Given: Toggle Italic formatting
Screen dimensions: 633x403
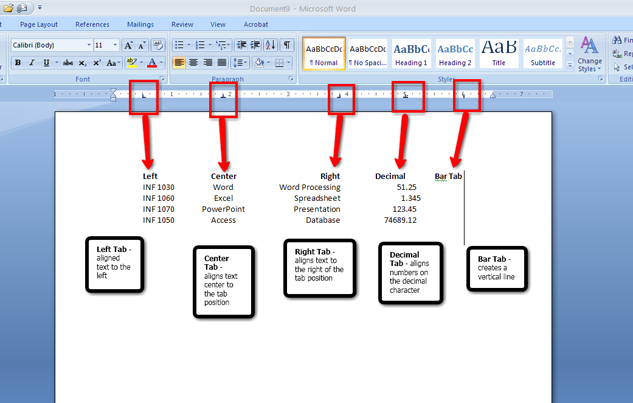Looking at the screenshot, I should (32, 63).
